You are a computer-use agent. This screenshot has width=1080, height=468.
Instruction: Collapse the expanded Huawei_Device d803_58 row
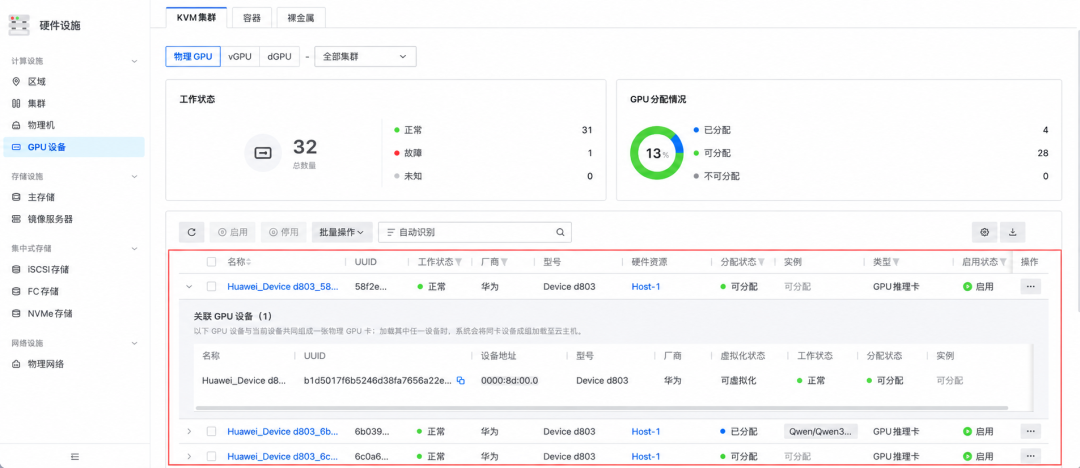click(189, 287)
